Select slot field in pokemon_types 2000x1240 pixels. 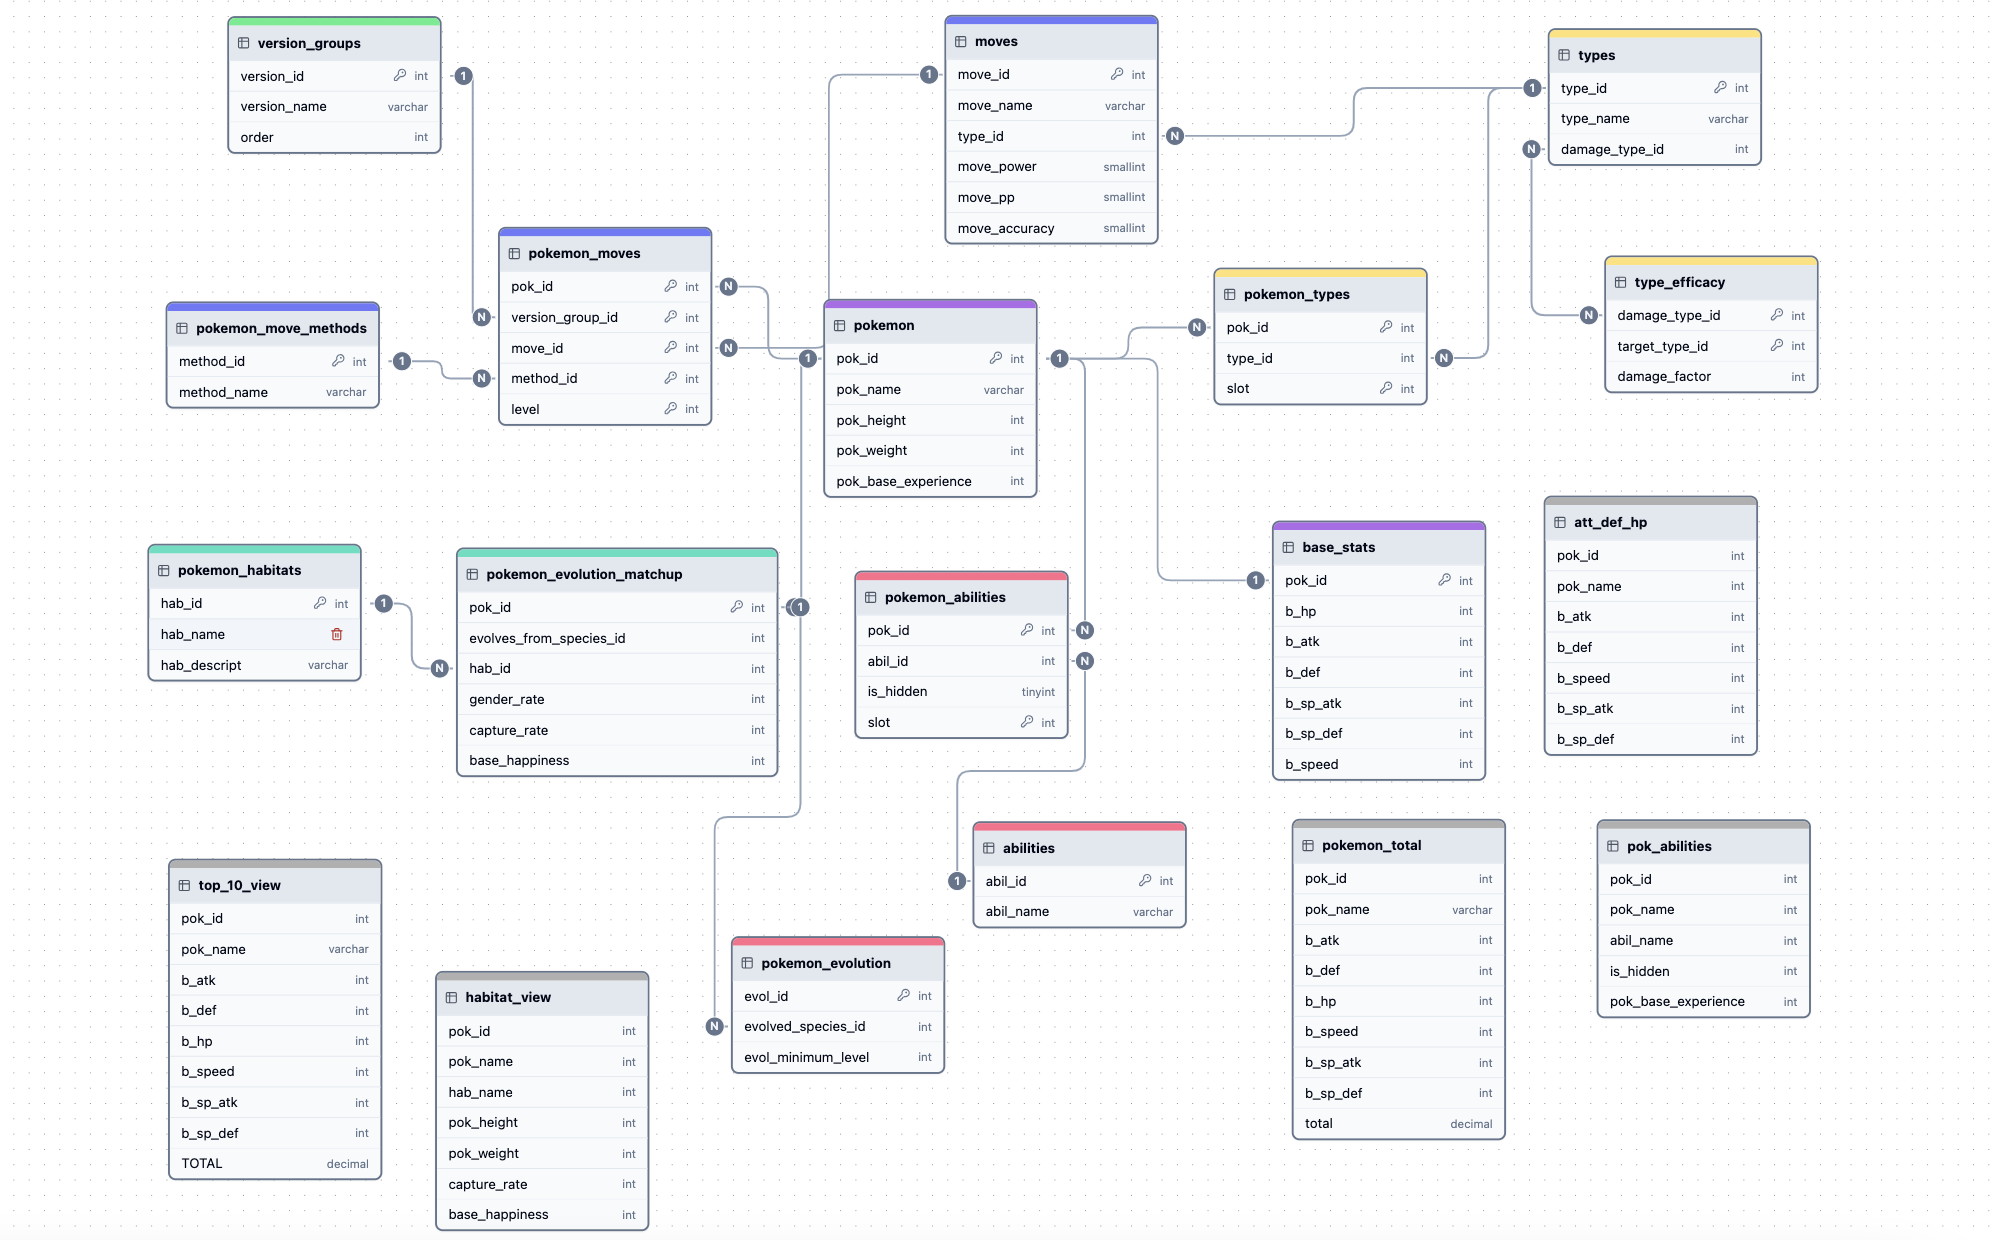tap(1320, 388)
